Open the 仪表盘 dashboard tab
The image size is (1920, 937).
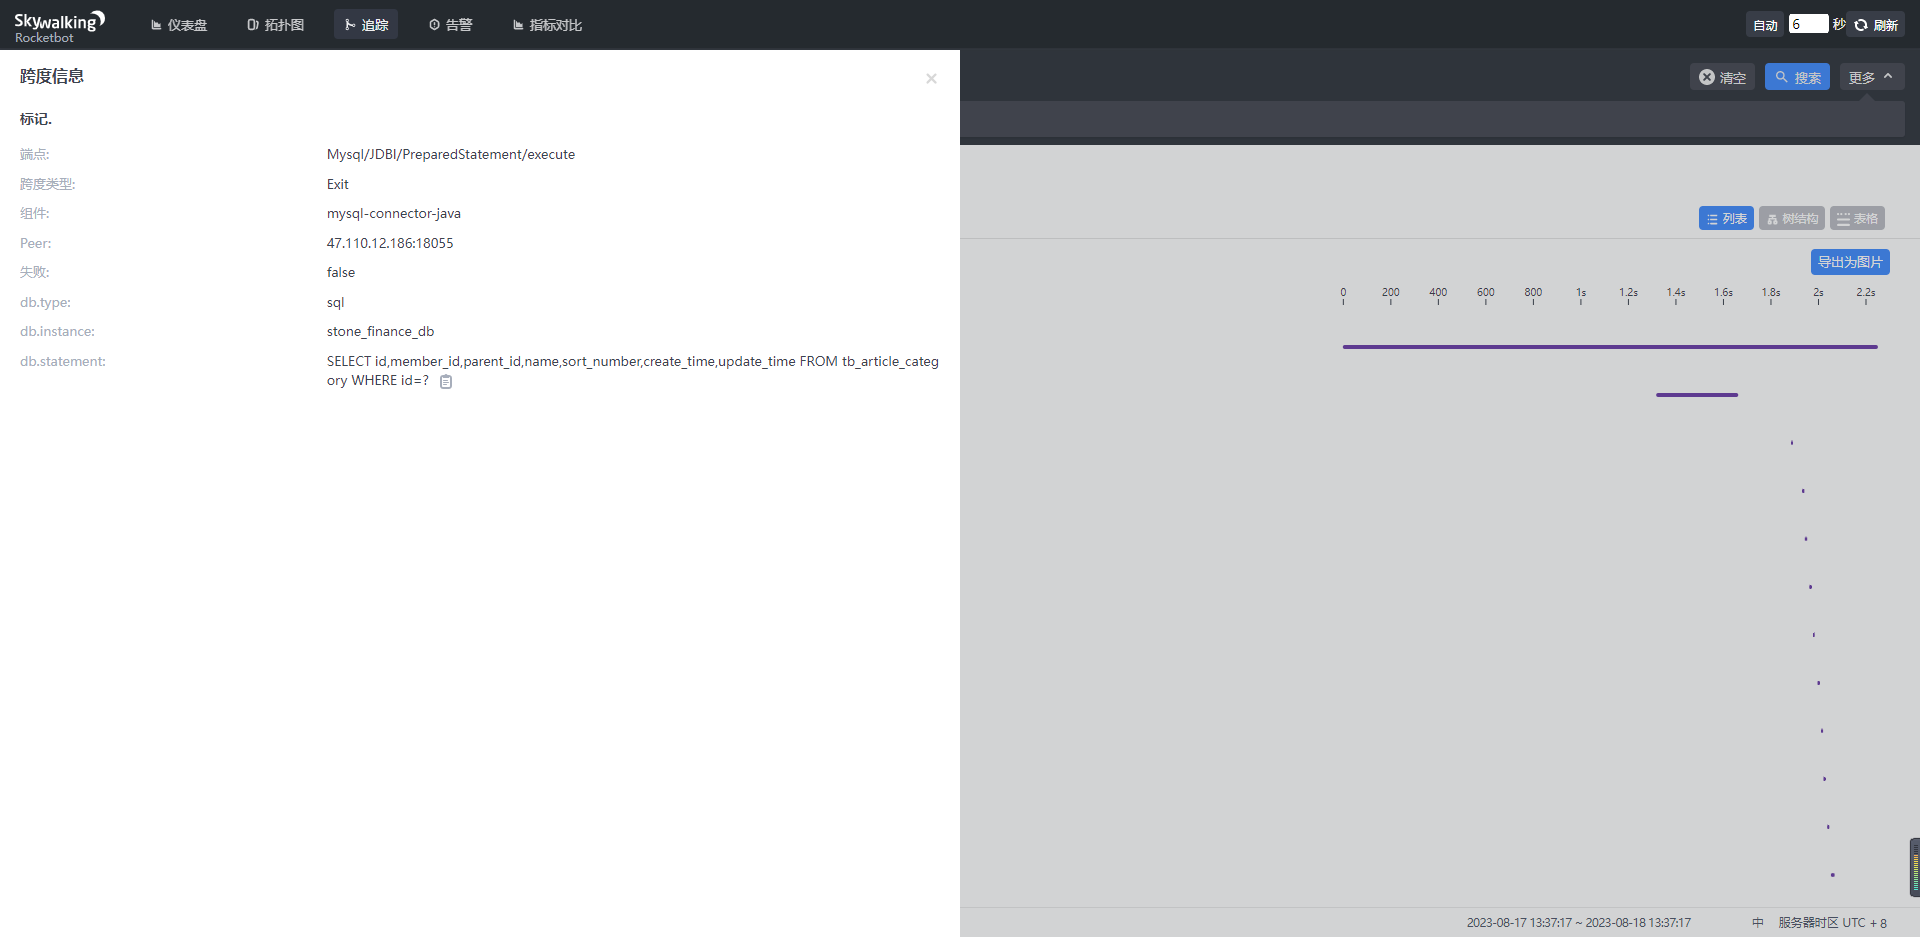[179, 25]
